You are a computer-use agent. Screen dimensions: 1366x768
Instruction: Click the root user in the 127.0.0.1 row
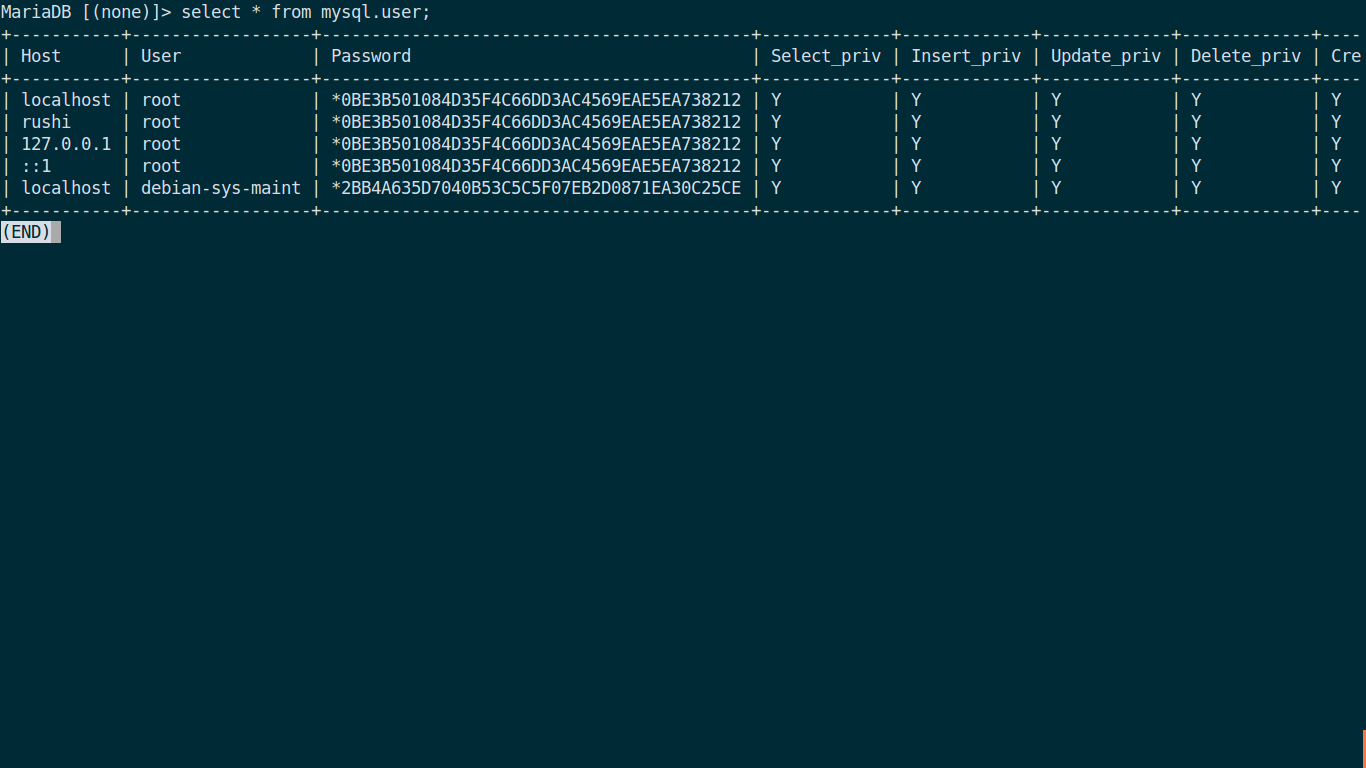point(161,144)
